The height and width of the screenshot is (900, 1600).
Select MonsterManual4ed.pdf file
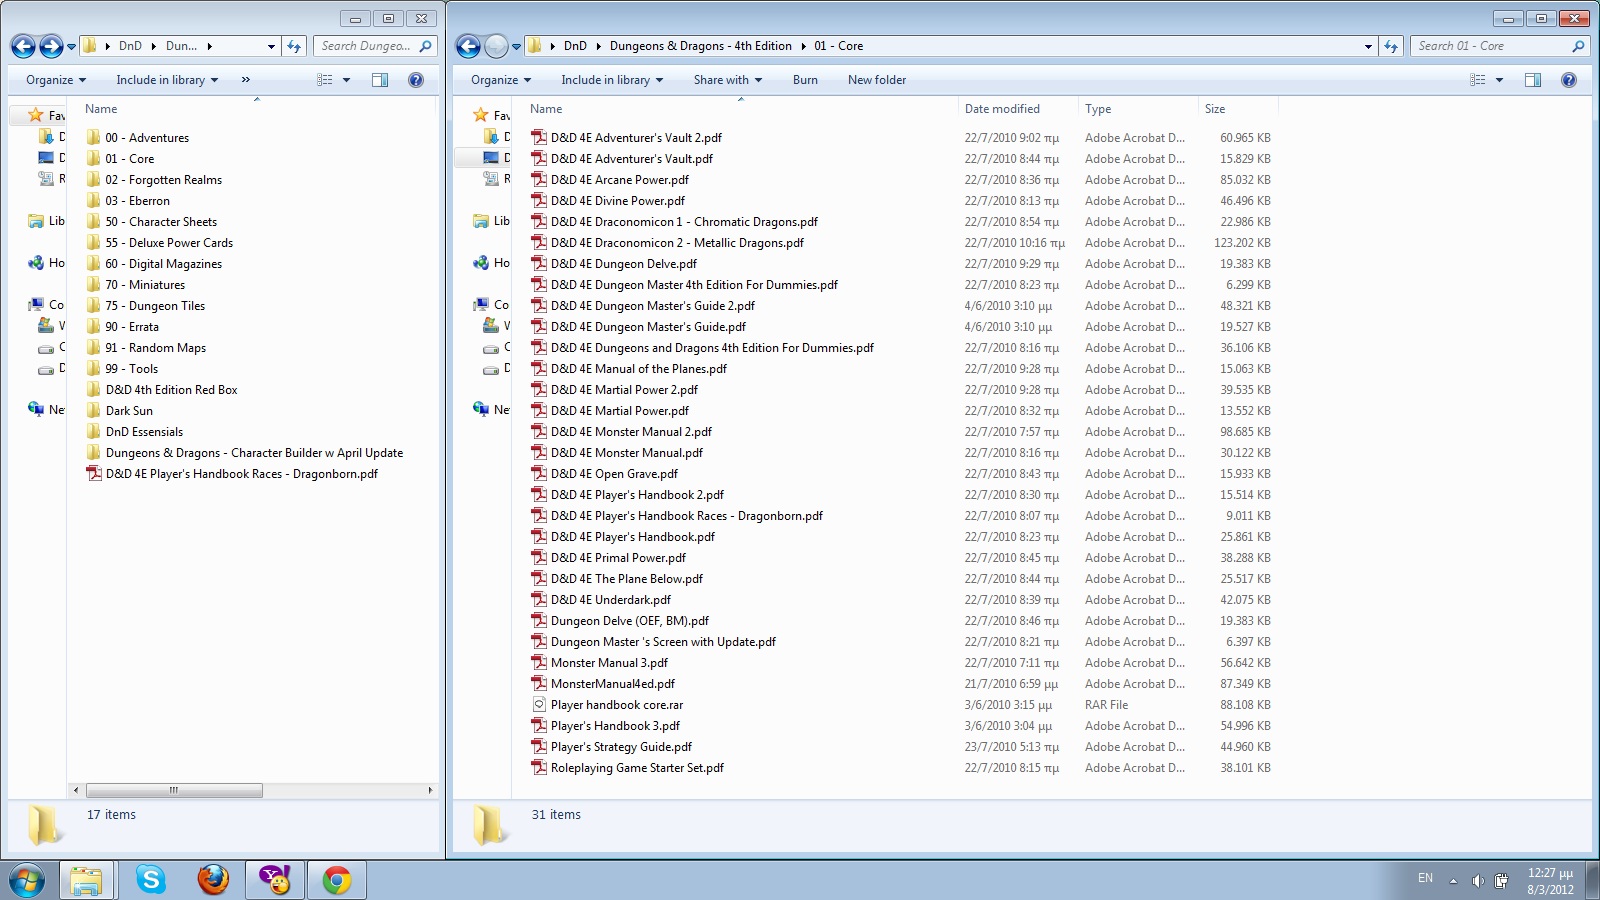613,684
